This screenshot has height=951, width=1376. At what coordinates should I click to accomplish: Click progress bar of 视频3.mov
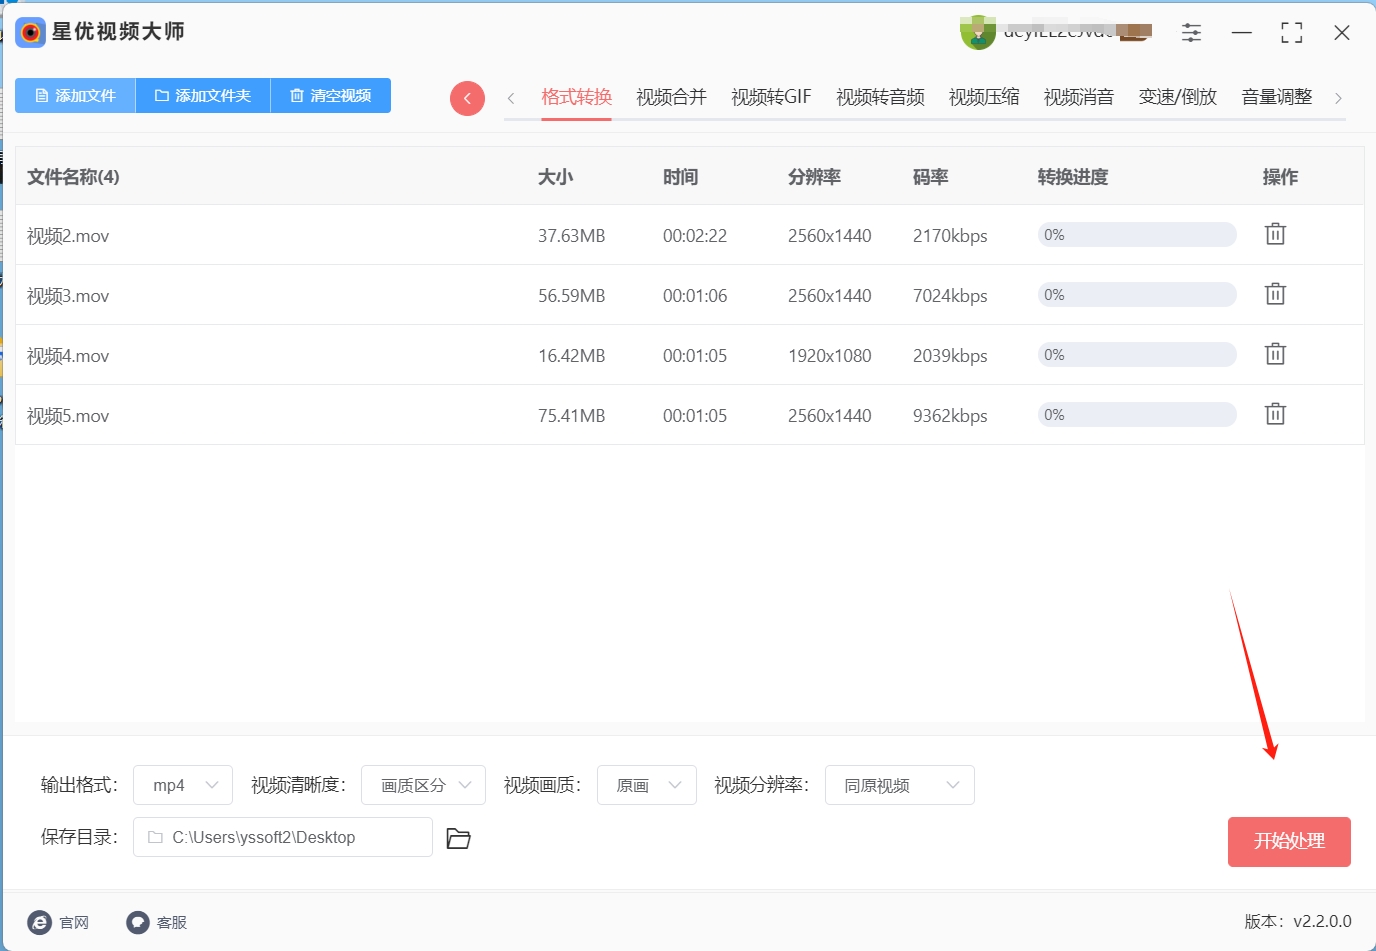click(x=1137, y=295)
